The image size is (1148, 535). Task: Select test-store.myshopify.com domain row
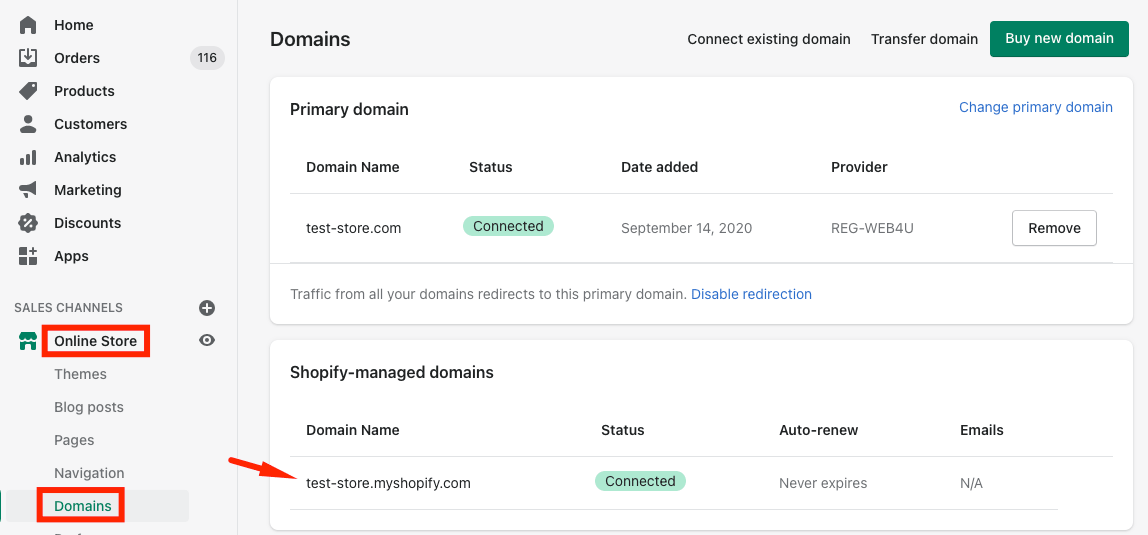(388, 483)
